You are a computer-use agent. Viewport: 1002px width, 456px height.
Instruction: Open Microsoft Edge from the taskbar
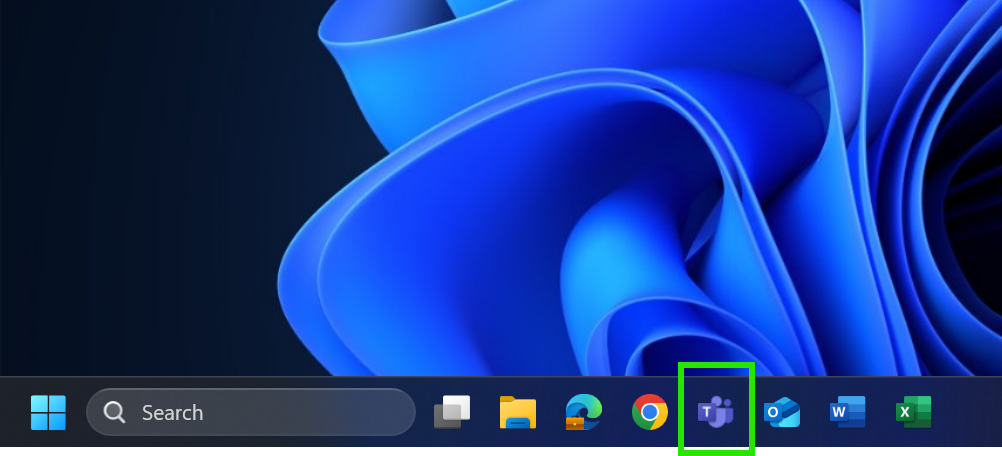583,412
